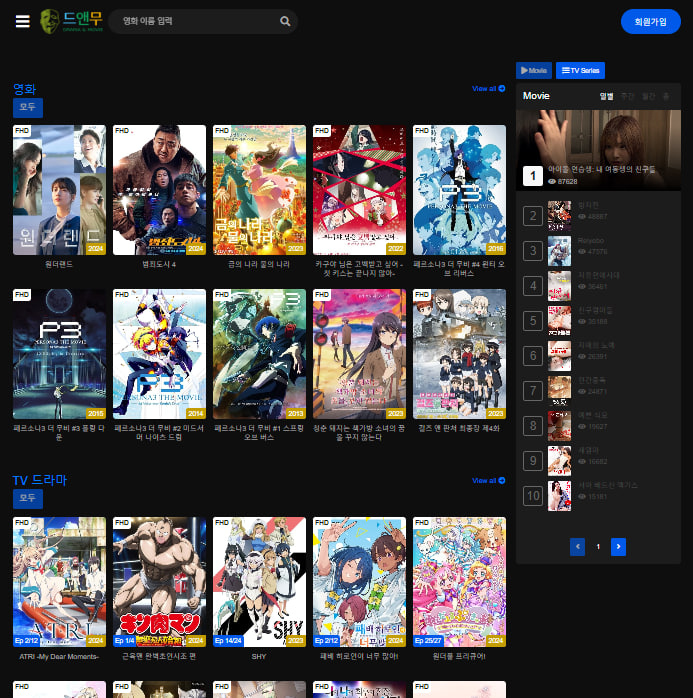Screen dimensions: 693x698
Task: Open the hamburger menu icon
Action: [x=23, y=21]
